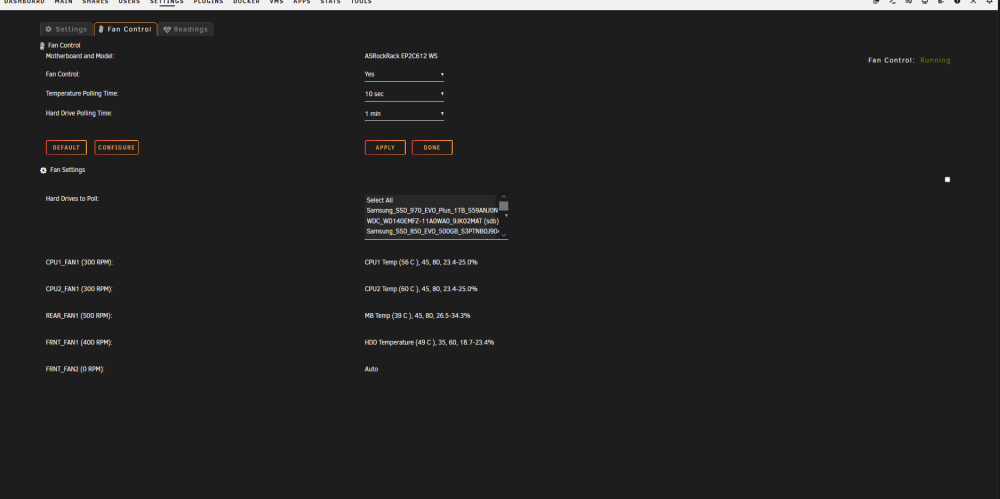Viewport: 1000px width, 499px height.
Task: Open the Dashboard menu item
Action: (24, 2)
